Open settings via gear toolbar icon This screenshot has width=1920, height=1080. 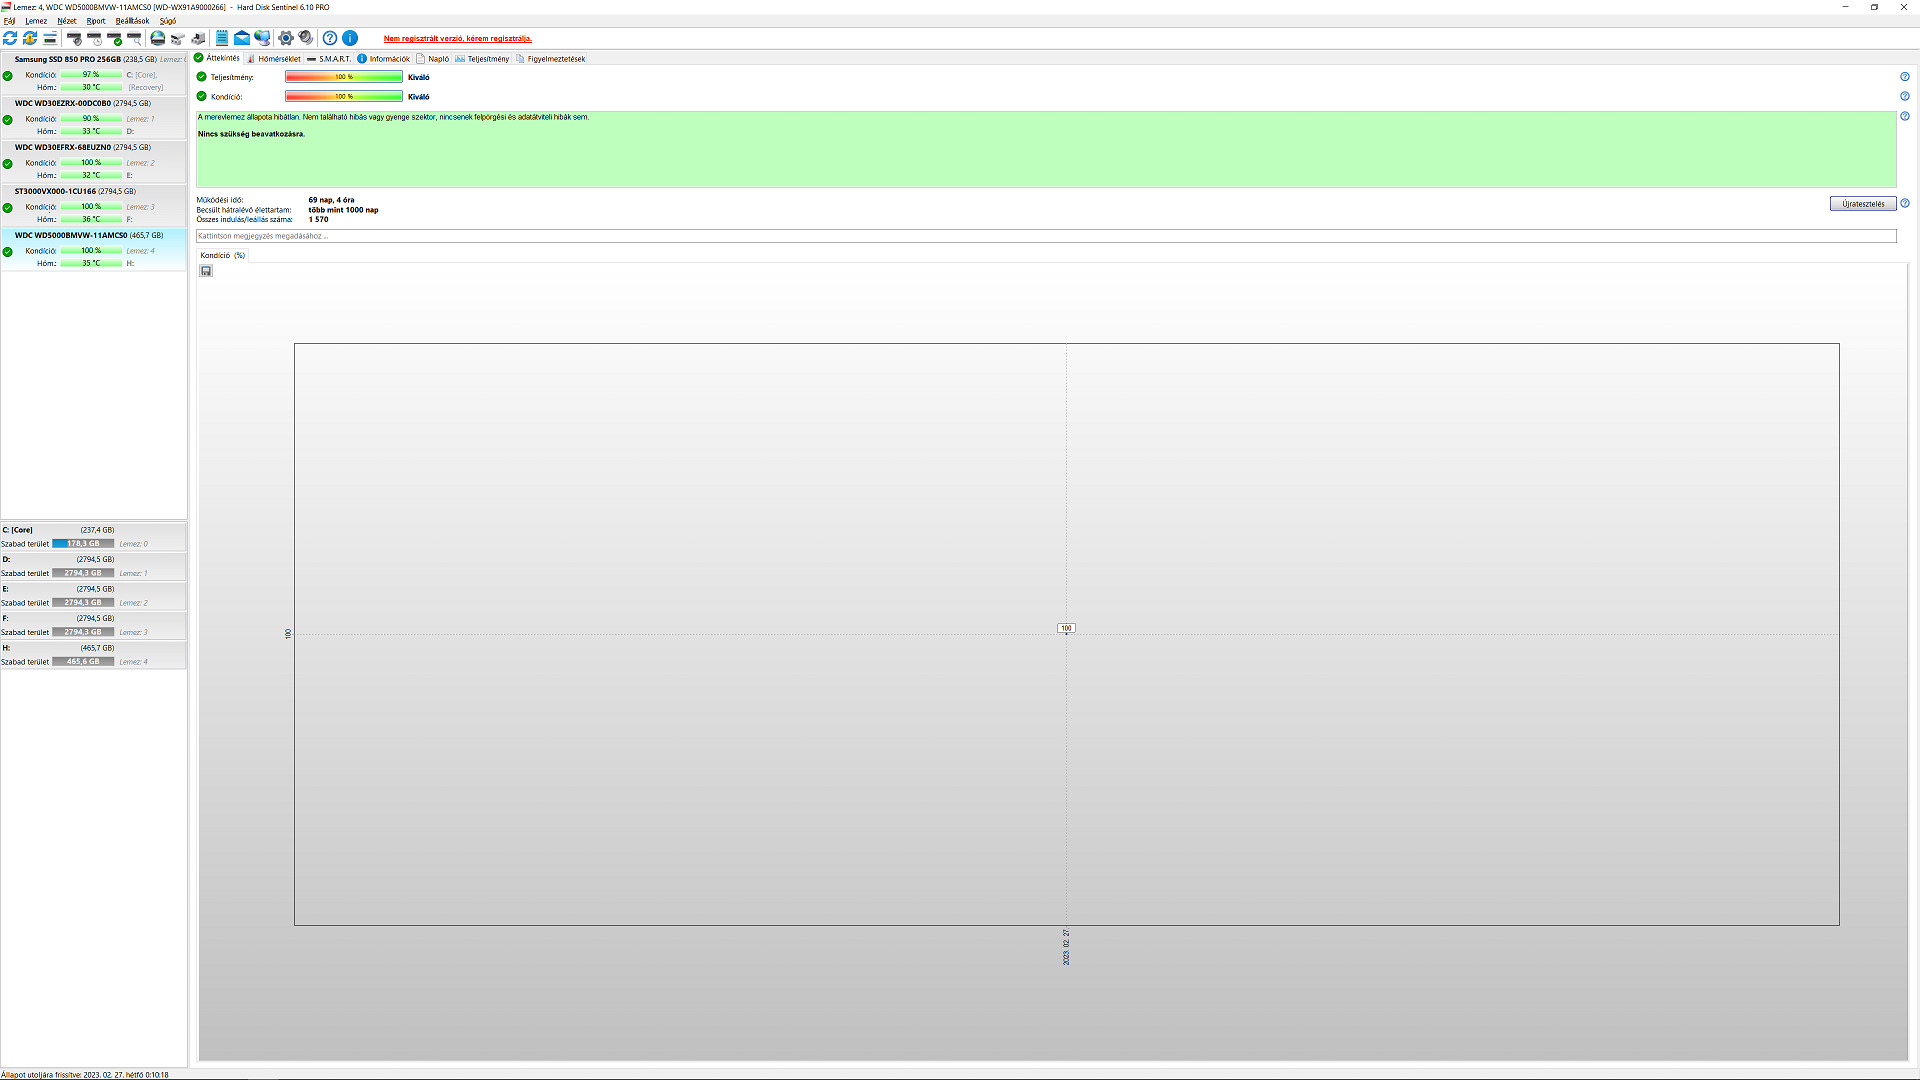click(x=286, y=38)
